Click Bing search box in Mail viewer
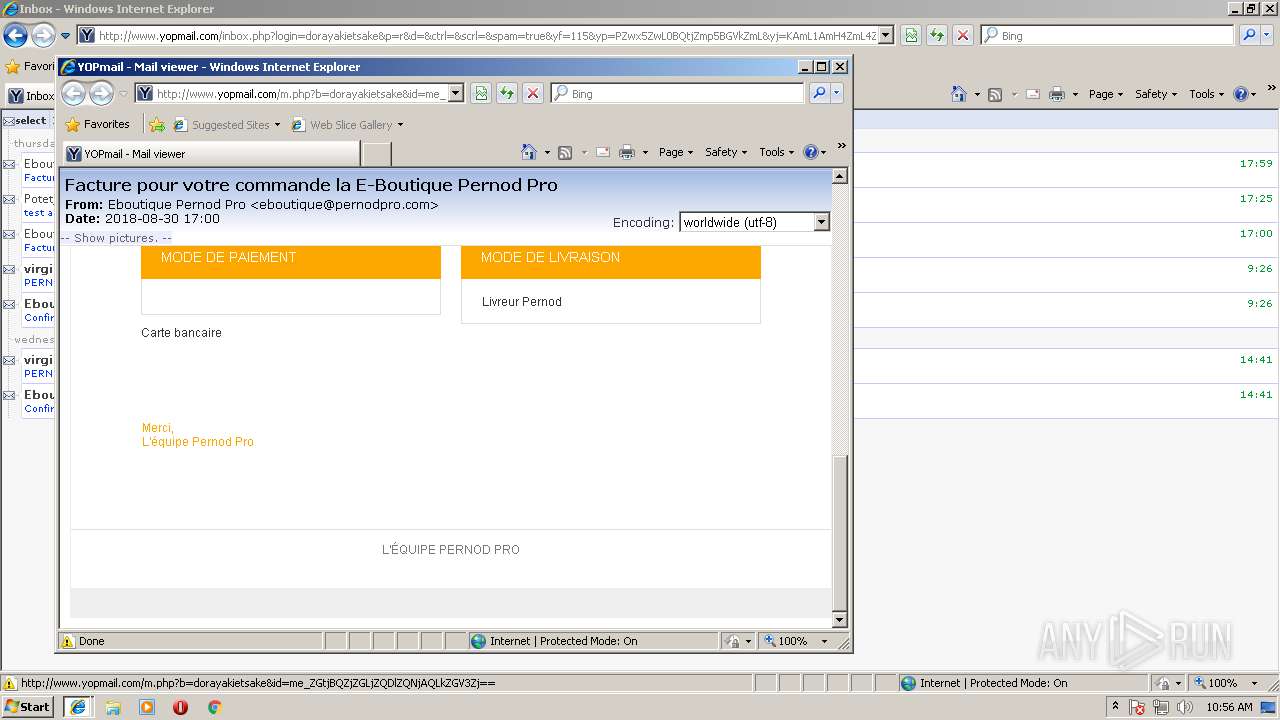The height and width of the screenshot is (720, 1280). pyautogui.click(x=677, y=94)
